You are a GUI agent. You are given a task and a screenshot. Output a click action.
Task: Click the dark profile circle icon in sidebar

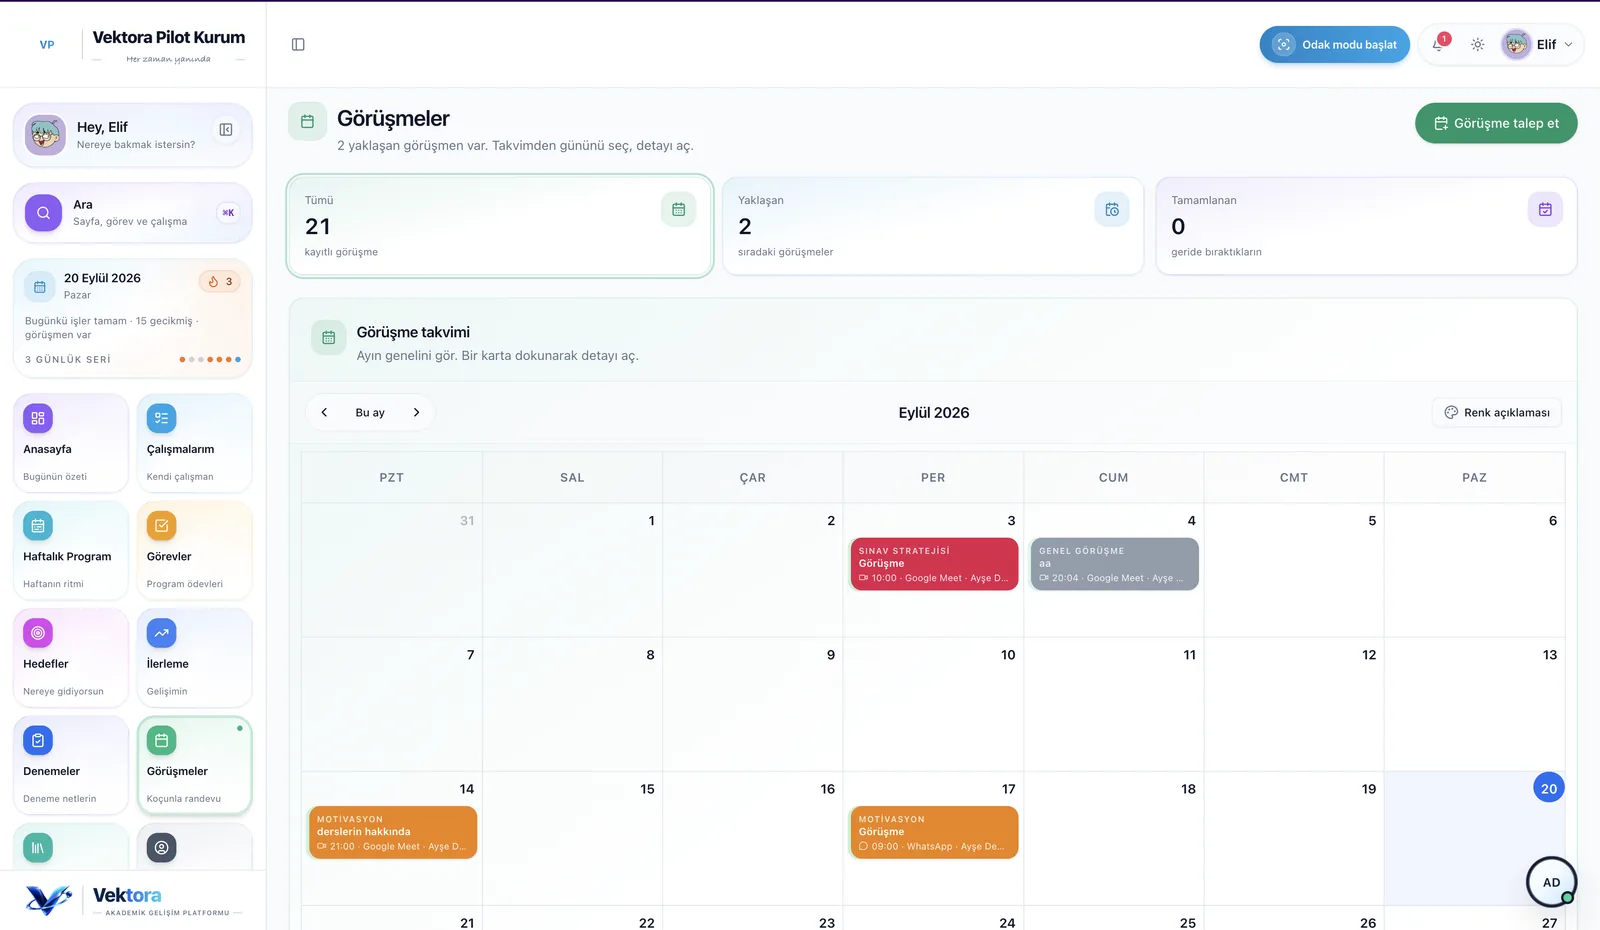[x=161, y=847]
